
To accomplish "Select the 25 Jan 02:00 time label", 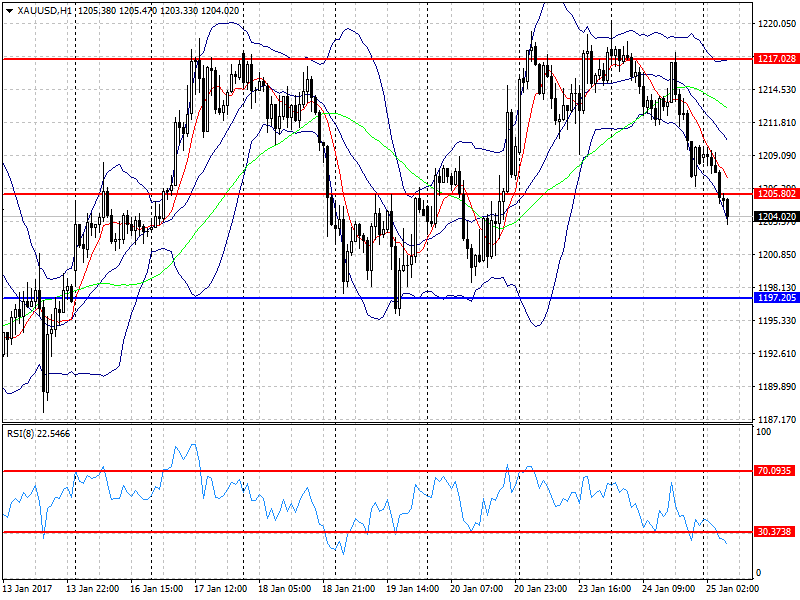I will click(x=732, y=588).
